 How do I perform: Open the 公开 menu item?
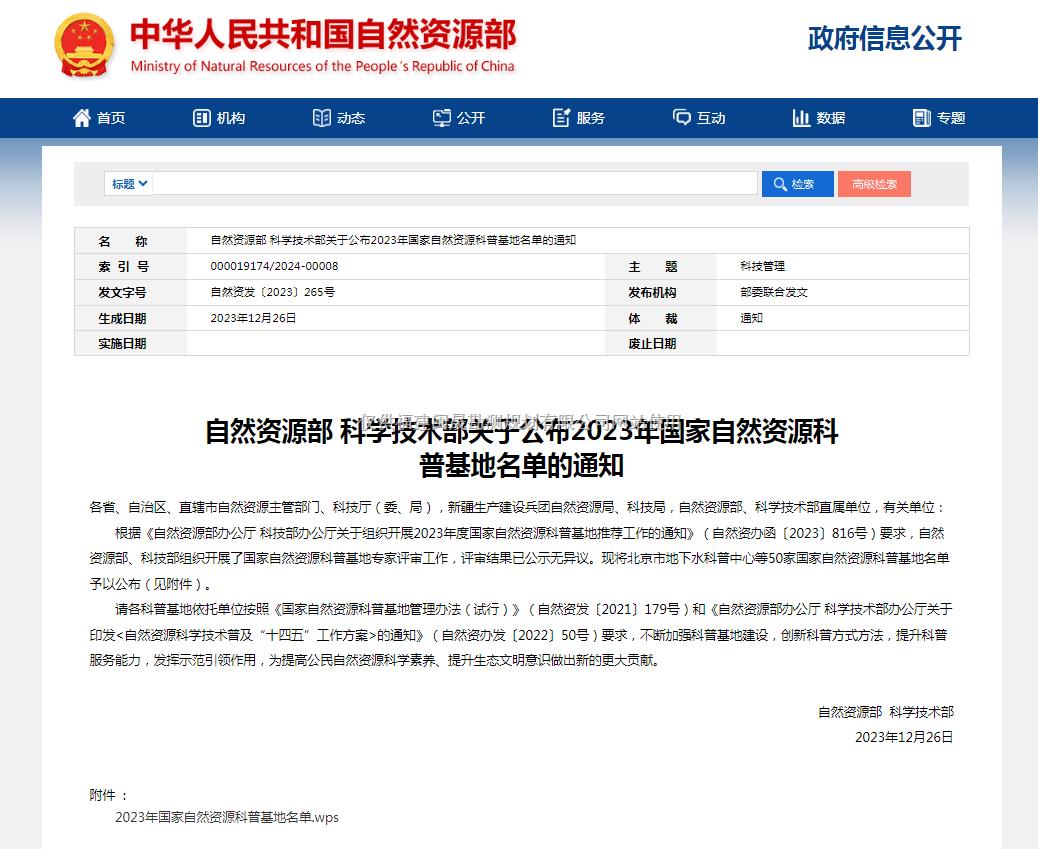(x=459, y=118)
